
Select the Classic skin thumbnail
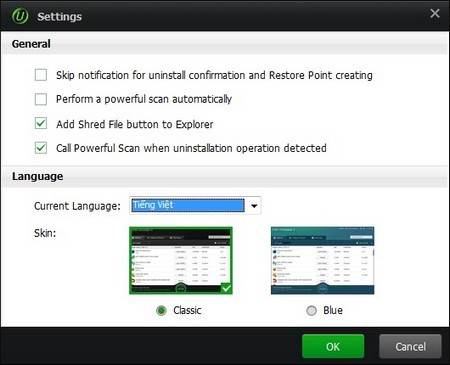[181, 260]
